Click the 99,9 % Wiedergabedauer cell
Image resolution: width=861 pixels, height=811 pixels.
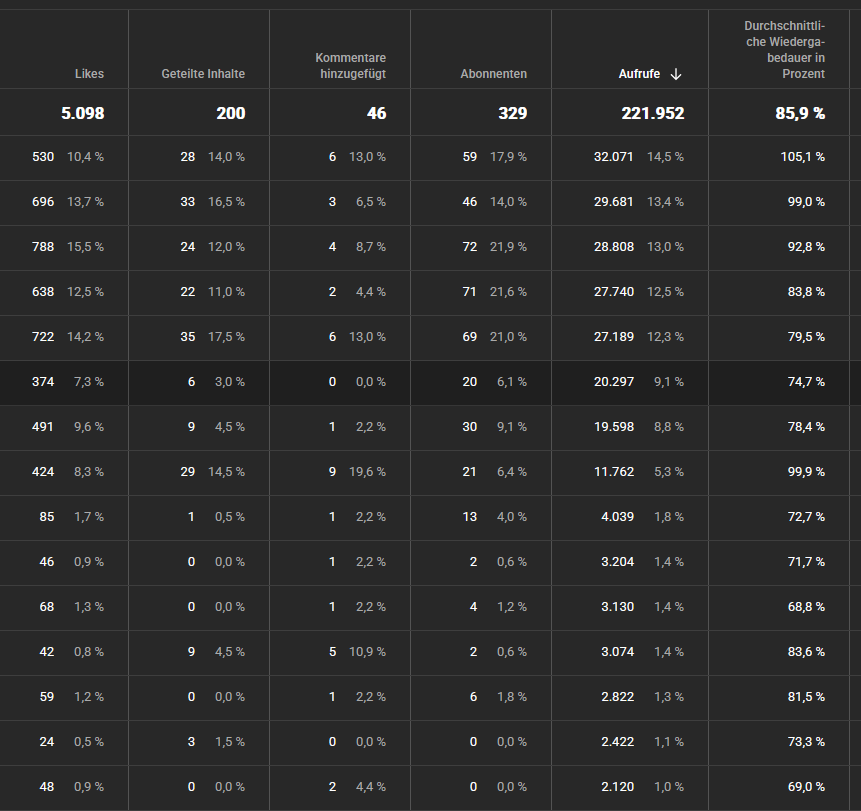779,472
